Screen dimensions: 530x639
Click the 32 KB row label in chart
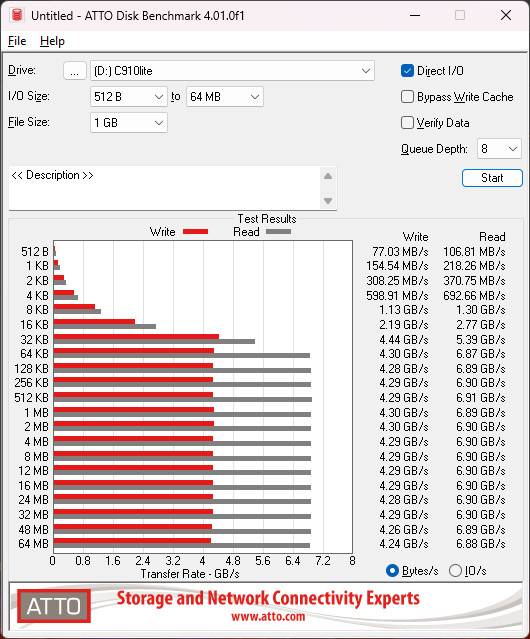coord(35,339)
